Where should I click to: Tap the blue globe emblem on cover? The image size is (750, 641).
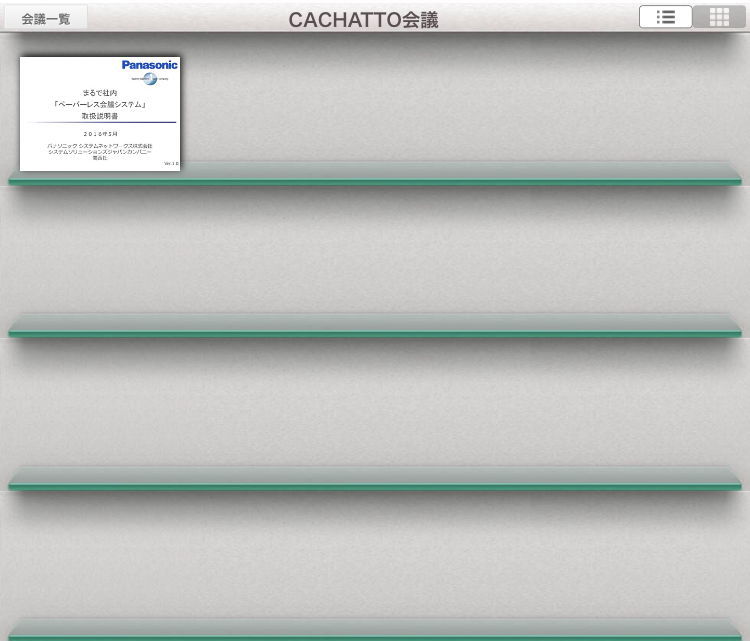(150, 78)
